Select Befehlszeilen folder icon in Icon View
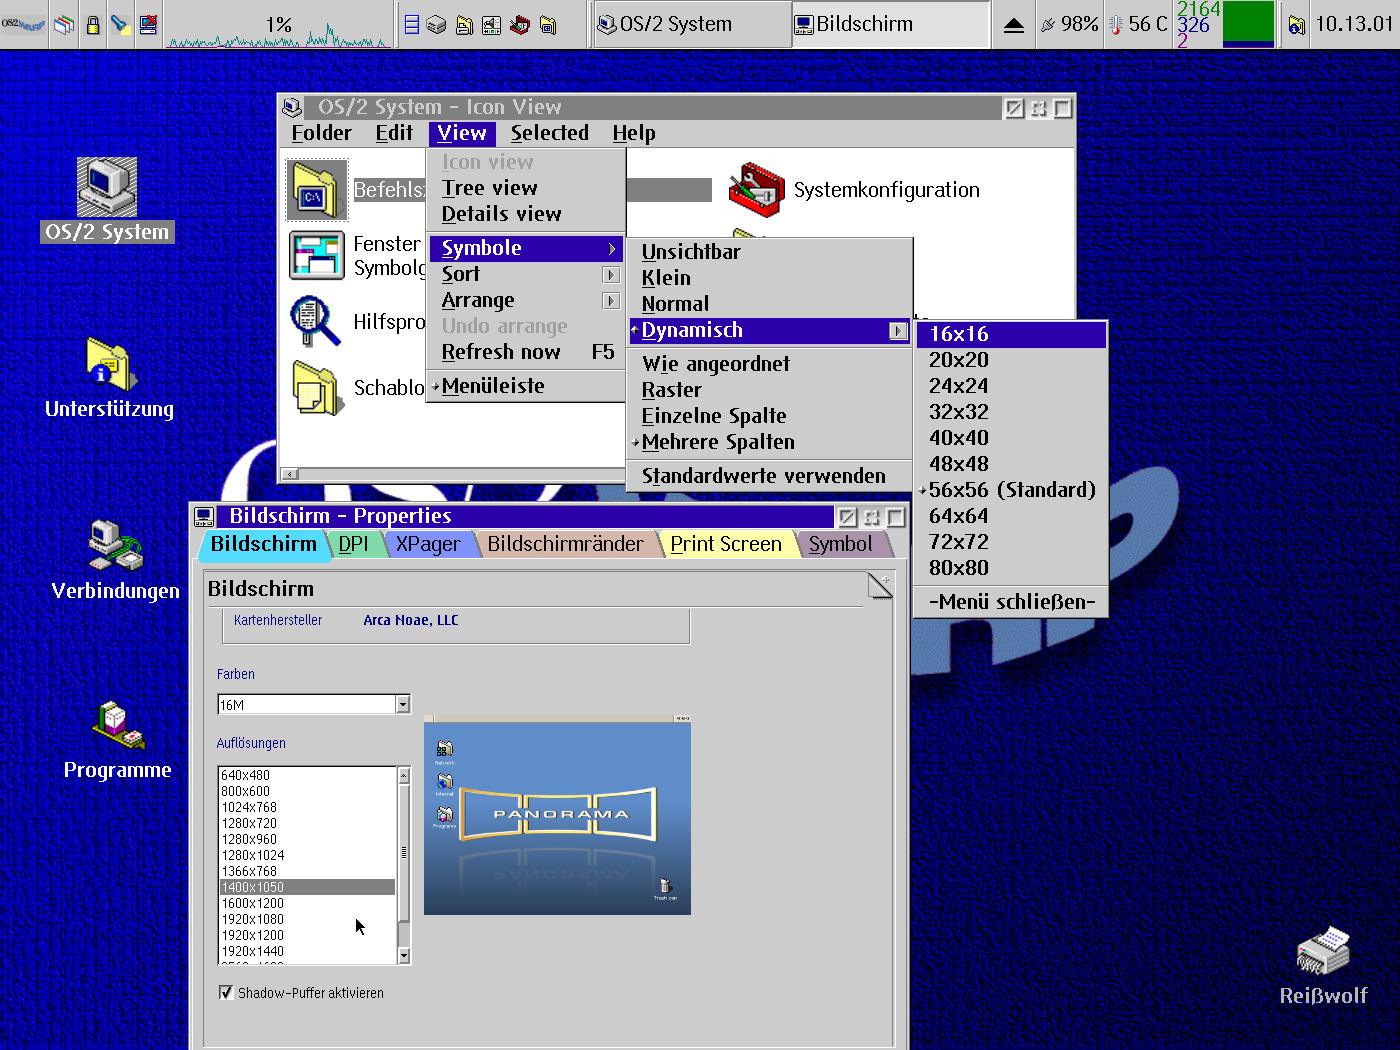 [317, 189]
